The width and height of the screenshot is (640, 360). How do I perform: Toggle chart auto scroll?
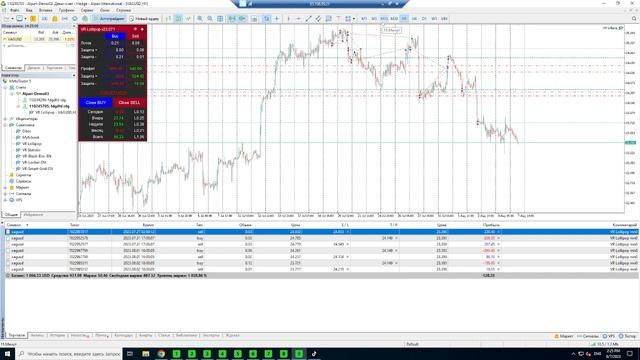click(x=231, y=18)
